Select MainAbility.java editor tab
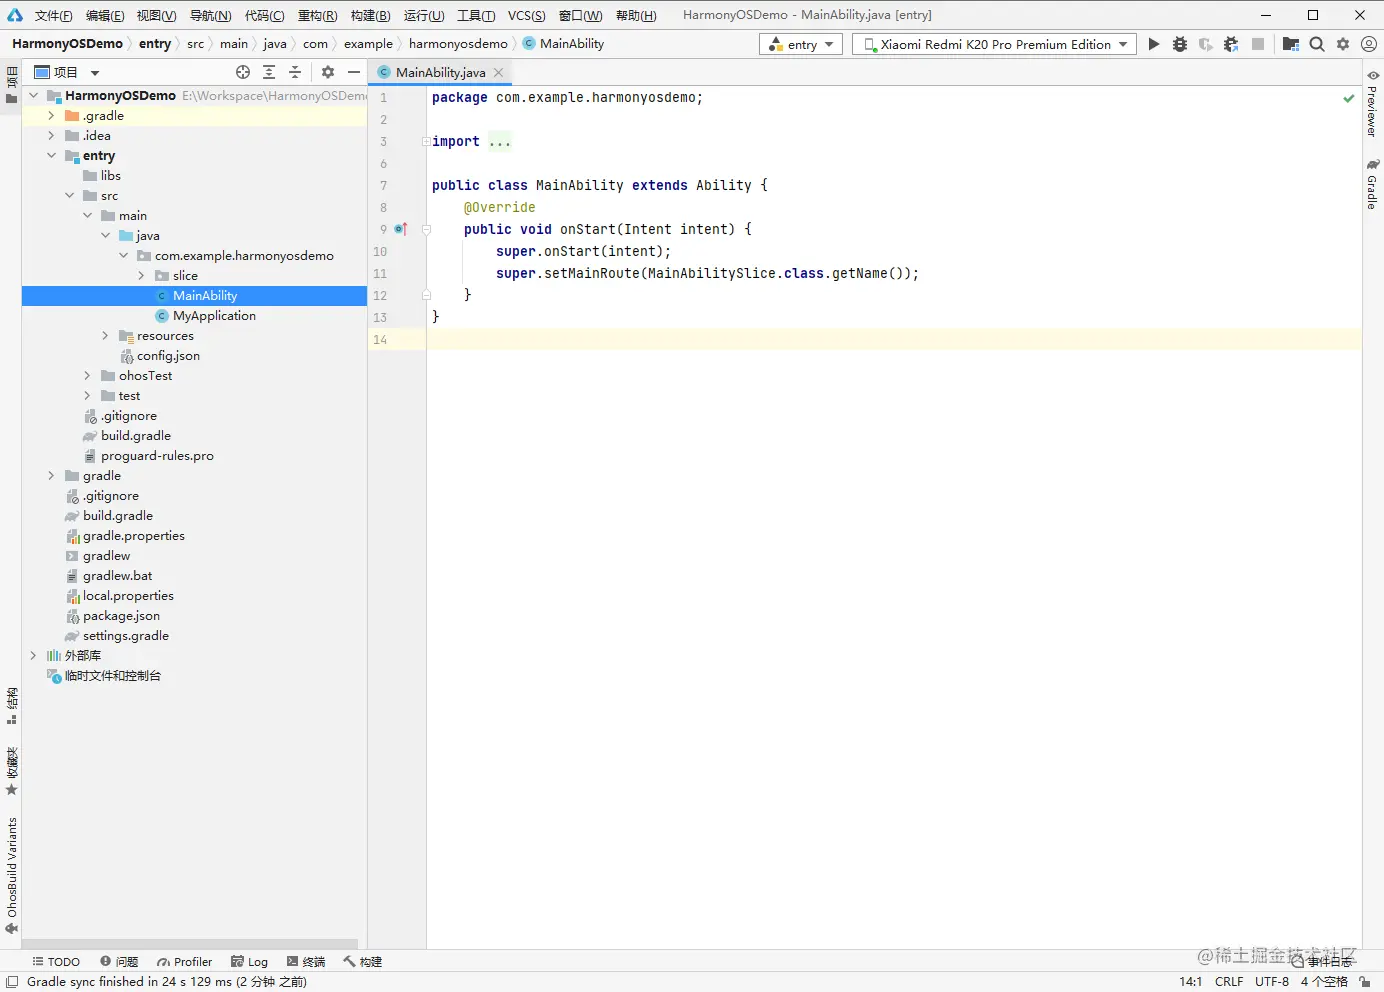Viewport: 1384px width, 992px height. click(440, 72)
